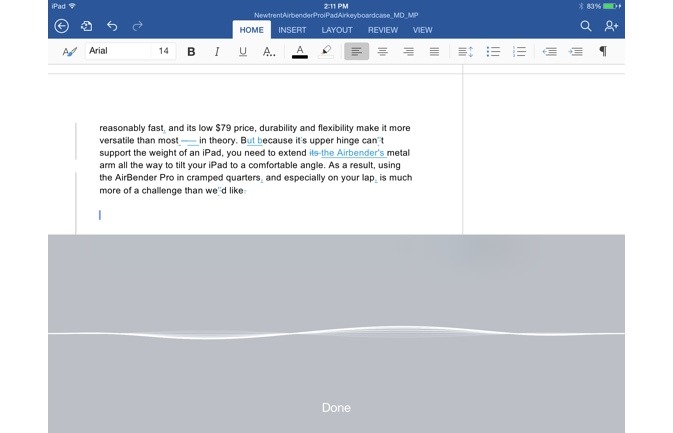Toggle italic formatting

click(x=217, y=51)
